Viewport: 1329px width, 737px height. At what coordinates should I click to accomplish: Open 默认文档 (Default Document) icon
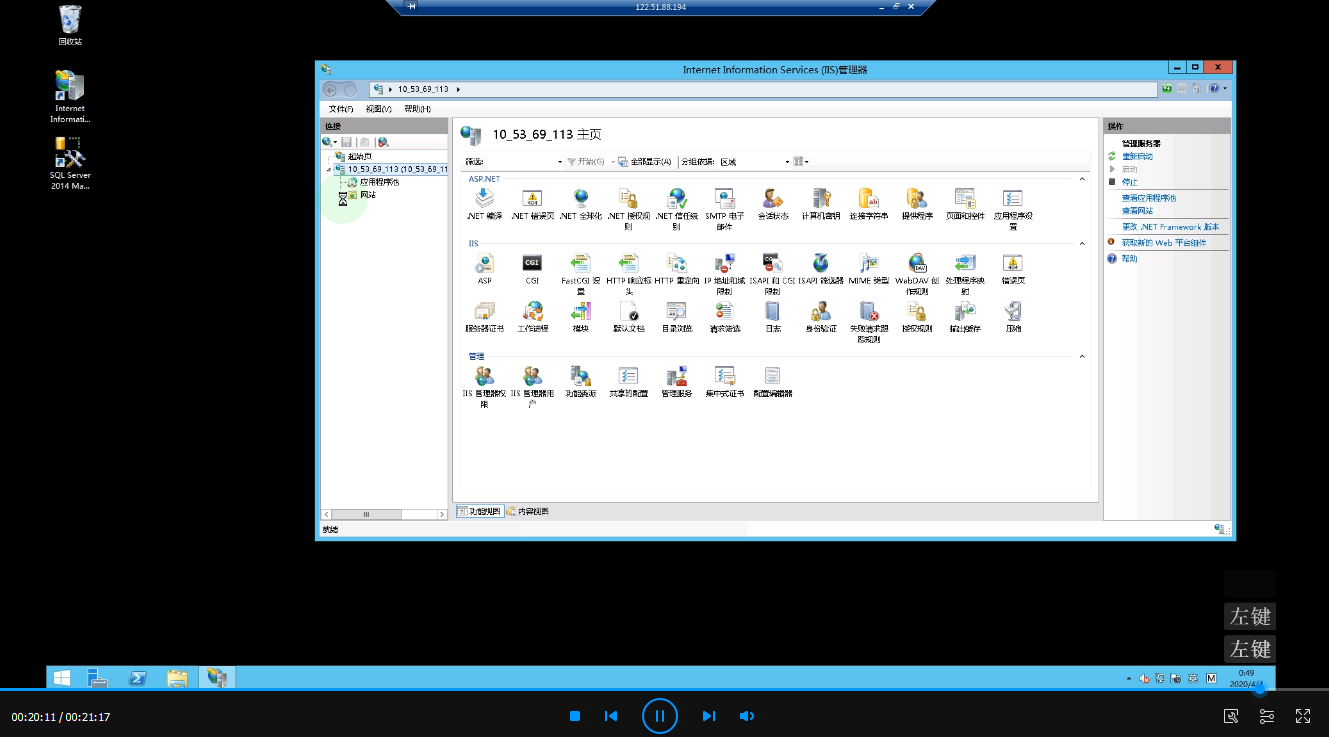(628, 312)
